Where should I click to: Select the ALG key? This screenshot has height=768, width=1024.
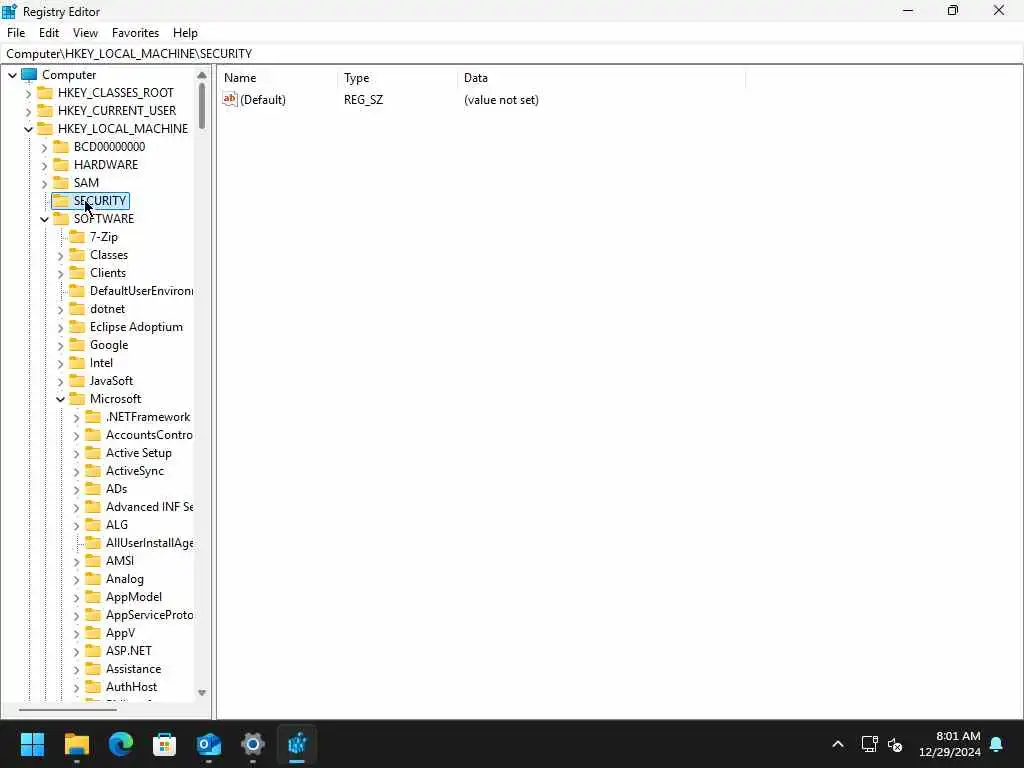coord(117,524)
